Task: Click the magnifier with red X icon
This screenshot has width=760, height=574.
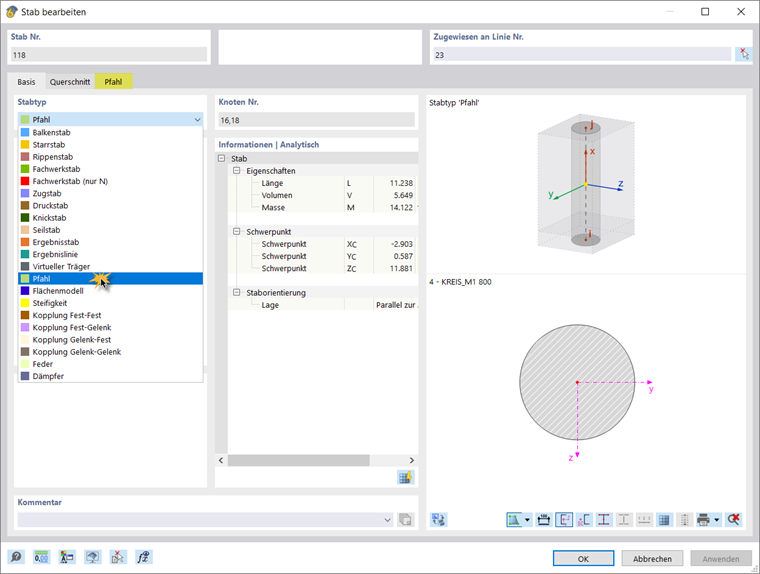Action: click(x=733, y=520)
